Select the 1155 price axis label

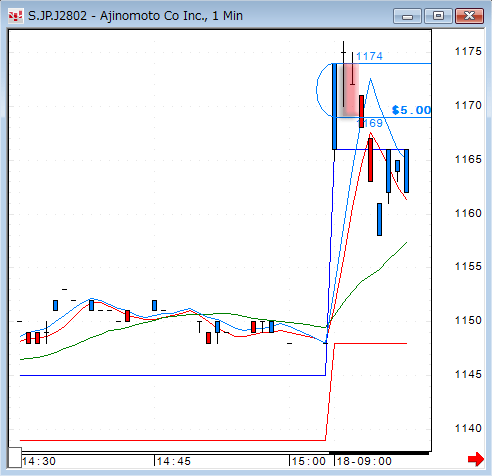468,266
